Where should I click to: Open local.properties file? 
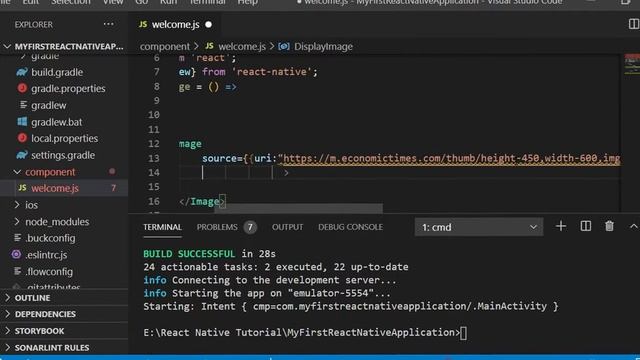click(64, 138)
